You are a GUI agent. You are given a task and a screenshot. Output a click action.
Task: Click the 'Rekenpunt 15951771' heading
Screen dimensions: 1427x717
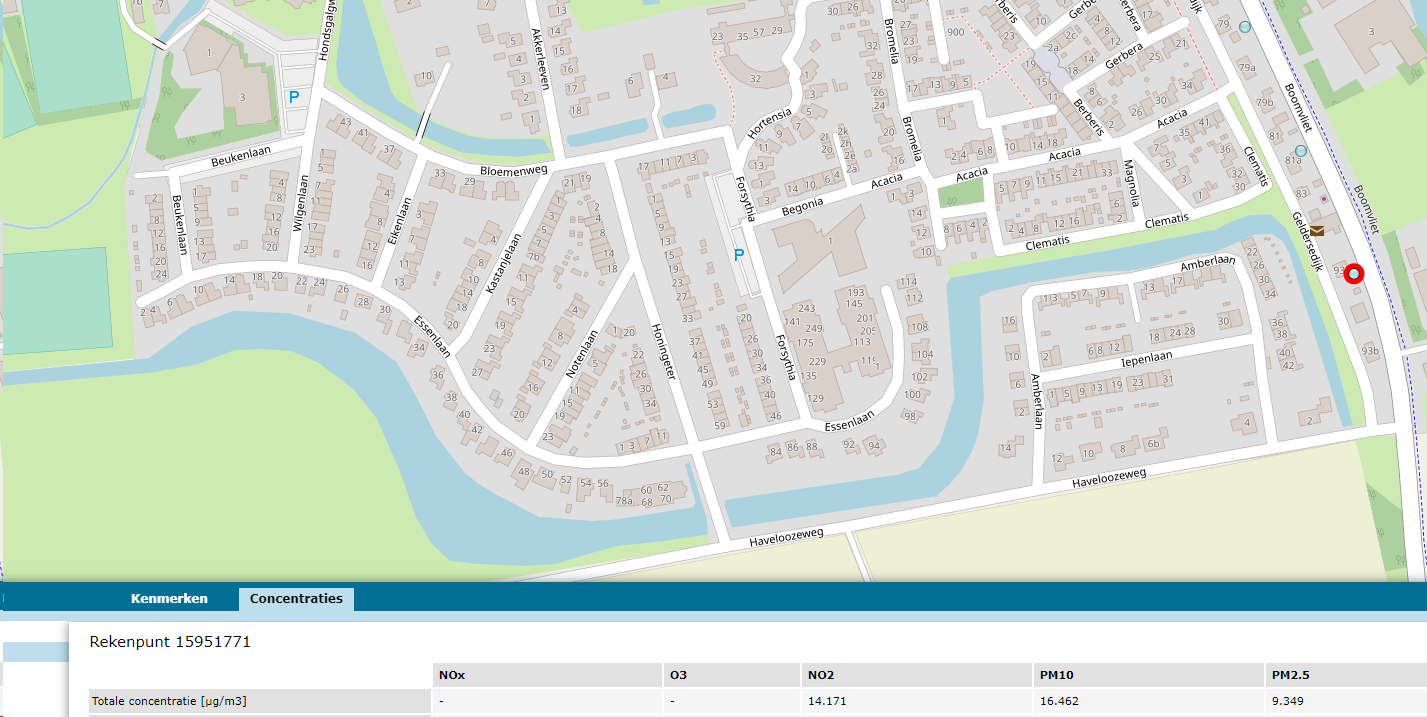170,642
